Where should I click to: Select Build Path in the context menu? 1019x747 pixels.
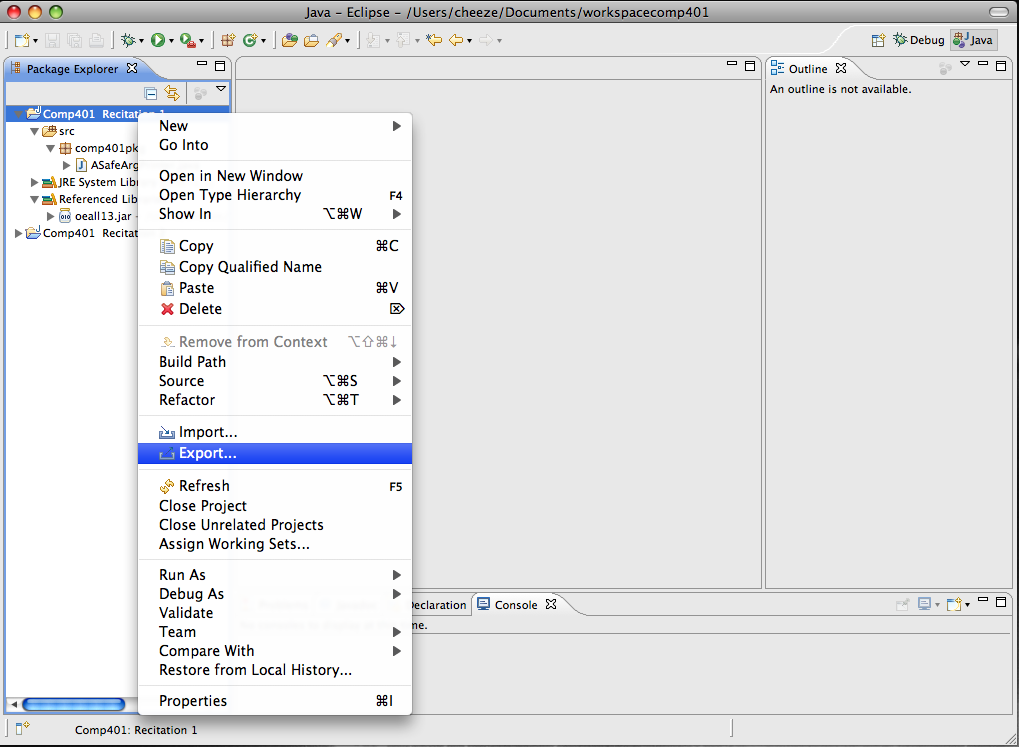click(275, 361)
